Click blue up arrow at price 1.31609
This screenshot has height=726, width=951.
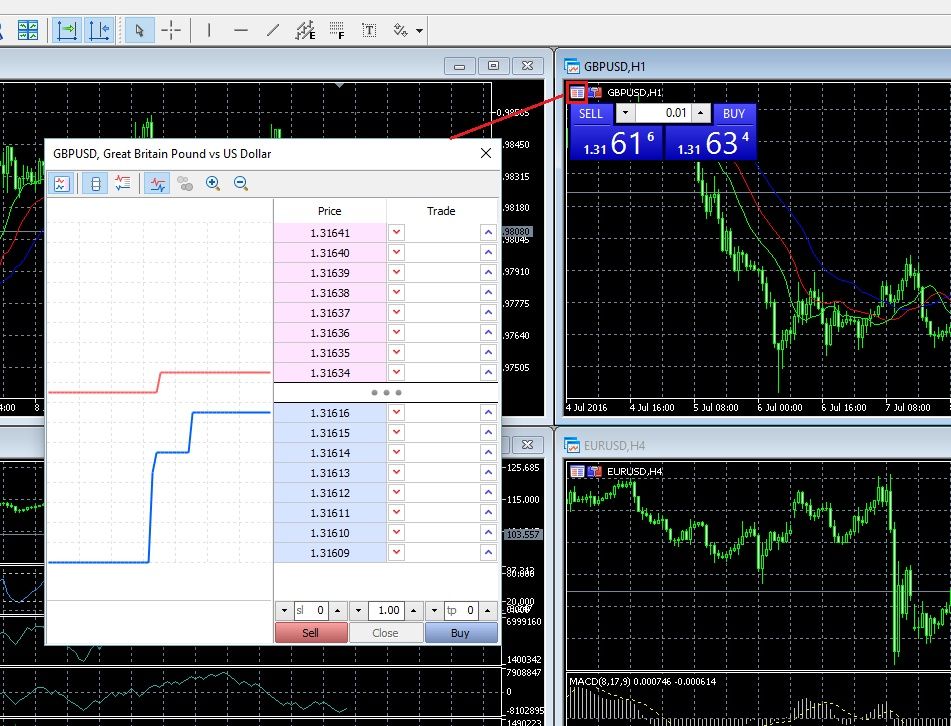point(488,553)
